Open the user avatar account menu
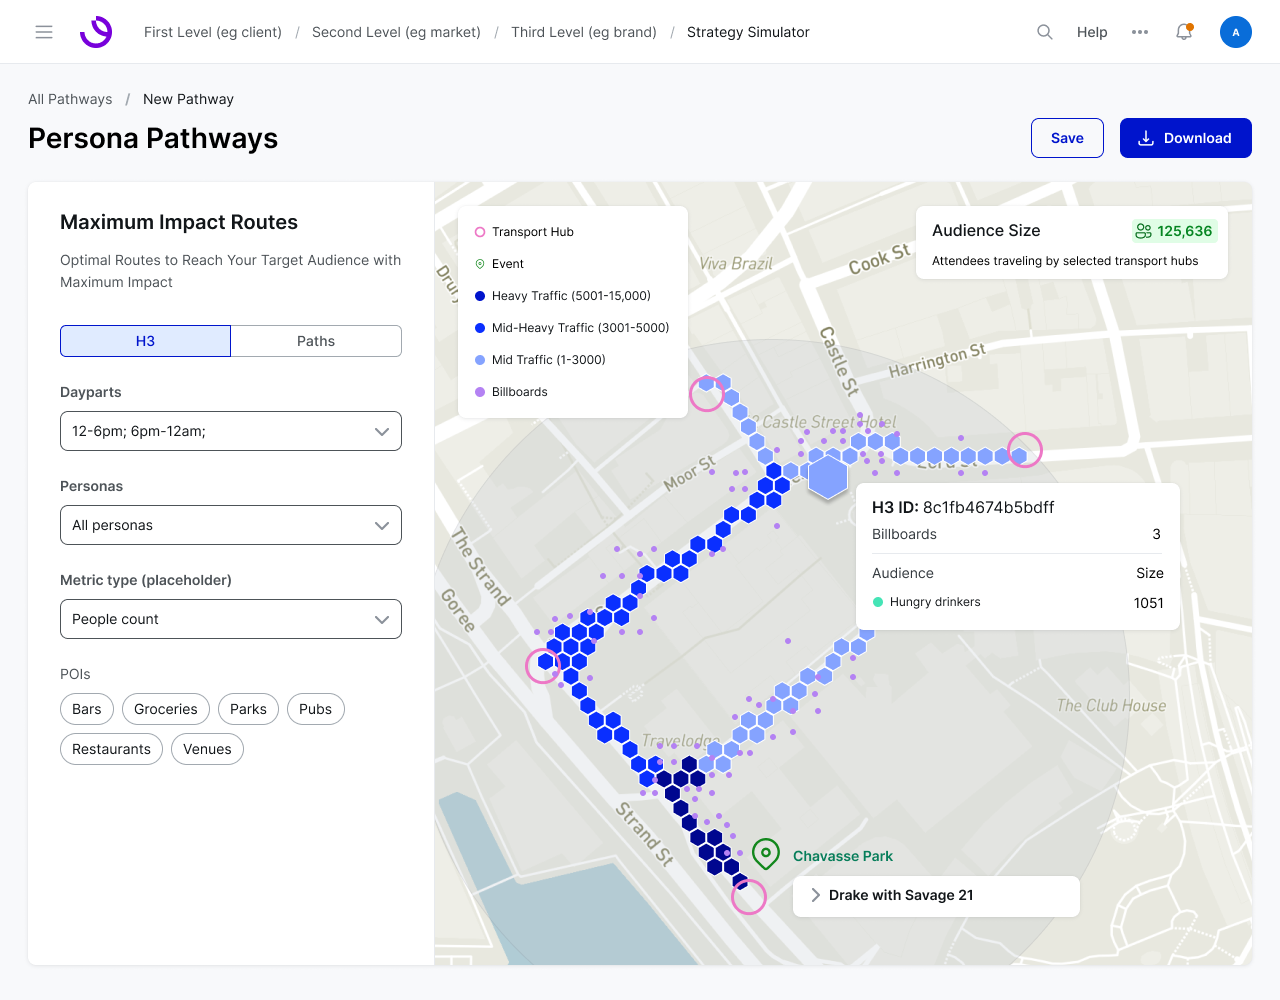The height and width of the screenshot is (1000, 1280). tap(1236, 32)
